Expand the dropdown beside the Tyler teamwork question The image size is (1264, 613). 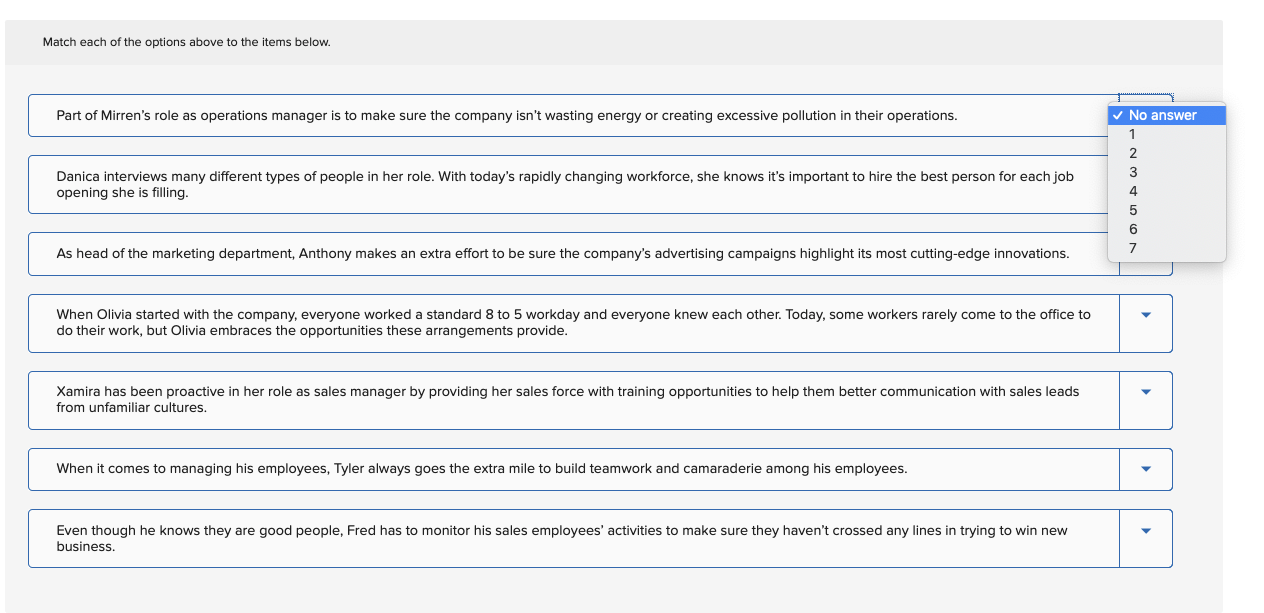[x=1145, y=469]
